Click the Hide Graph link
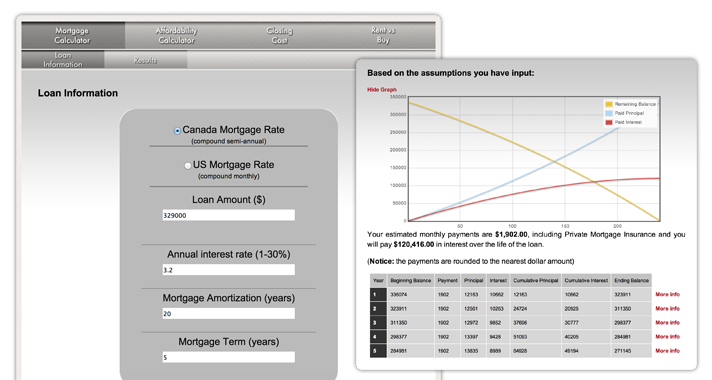The image size is (712, 380). point(382,89)
